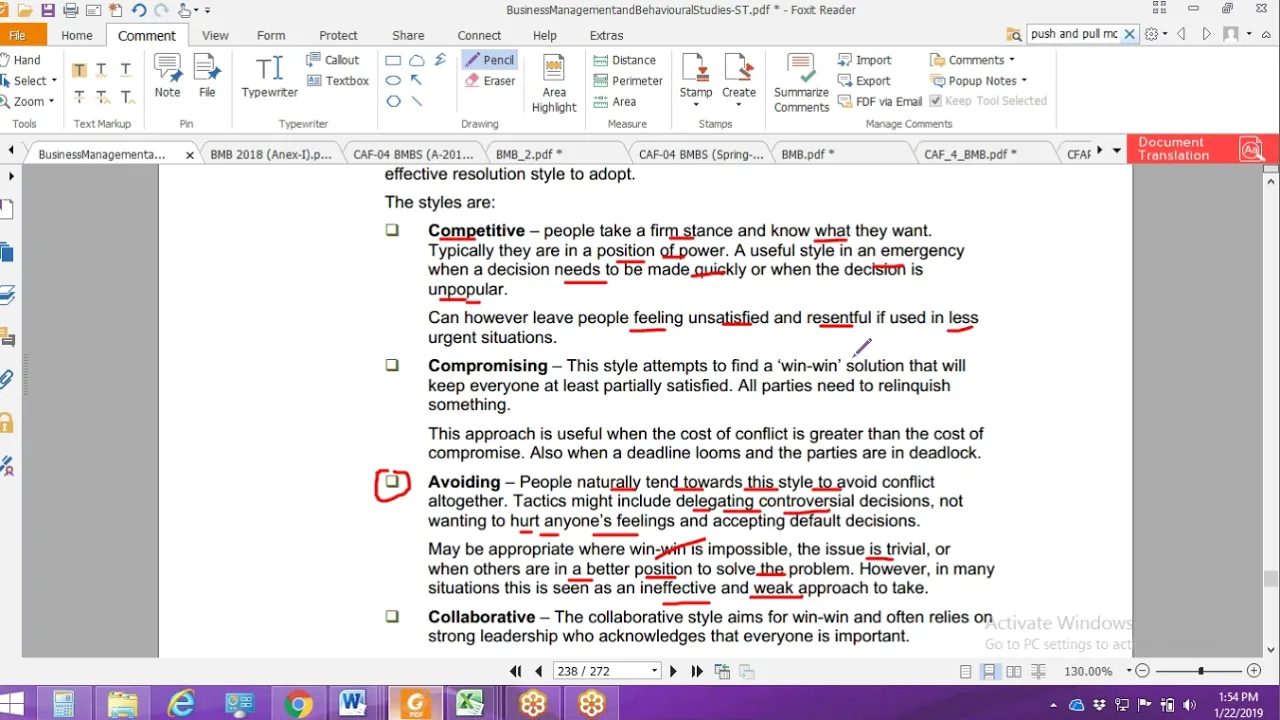Open Microsoft Word from the taskbar
This screenshot has height=720, width=1280.
(x=353, y=704)
